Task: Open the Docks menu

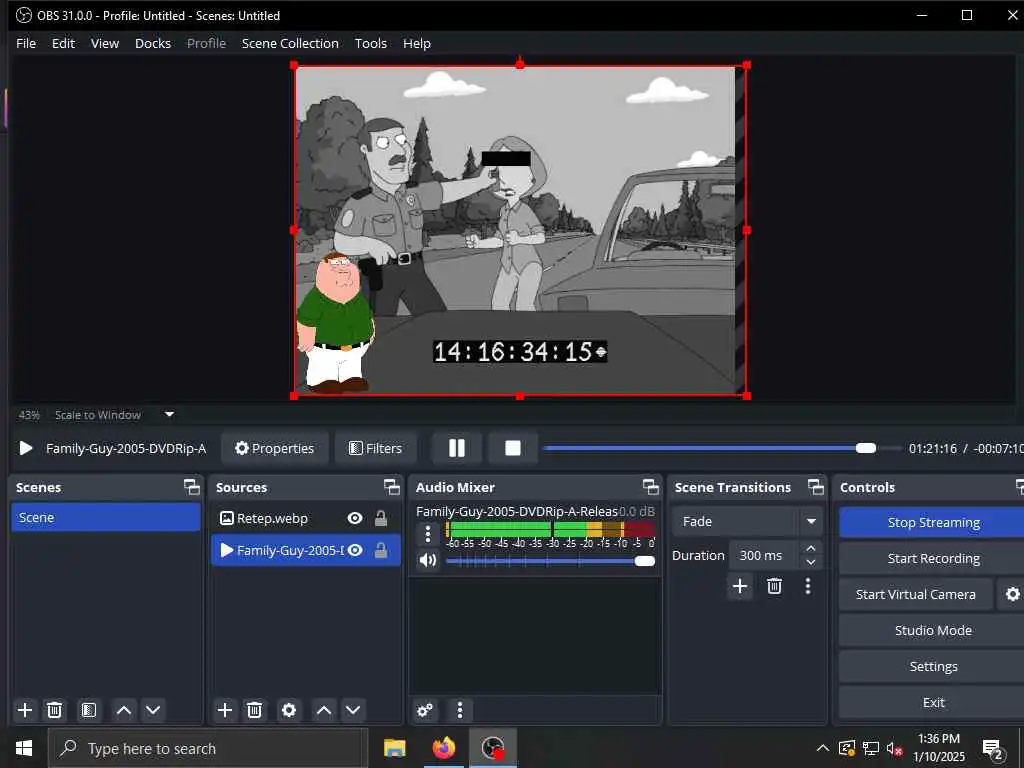Action: click(x=153, y=43)
